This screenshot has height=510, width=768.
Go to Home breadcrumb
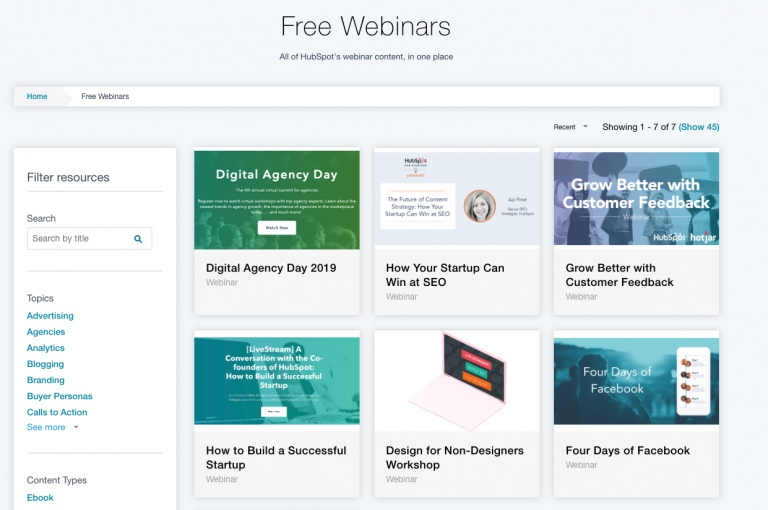pyautogui.click(x=37, y=97)
